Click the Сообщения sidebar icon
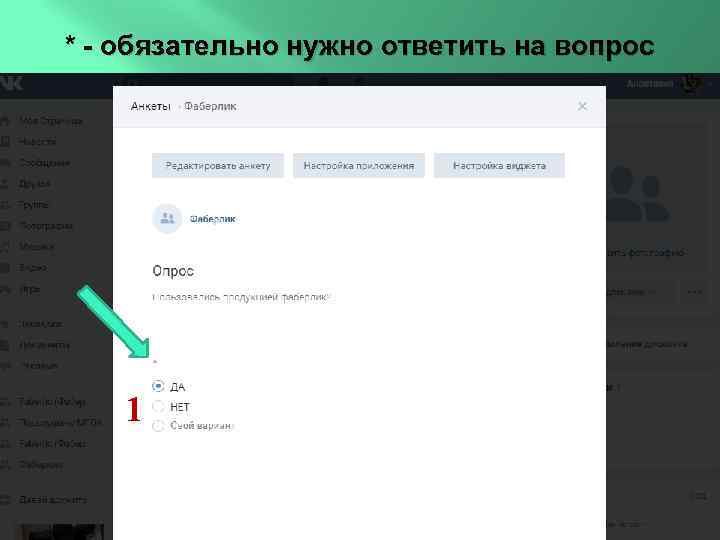Image resolution: width=720 pixels, height=540 pixels. [5, 163]
